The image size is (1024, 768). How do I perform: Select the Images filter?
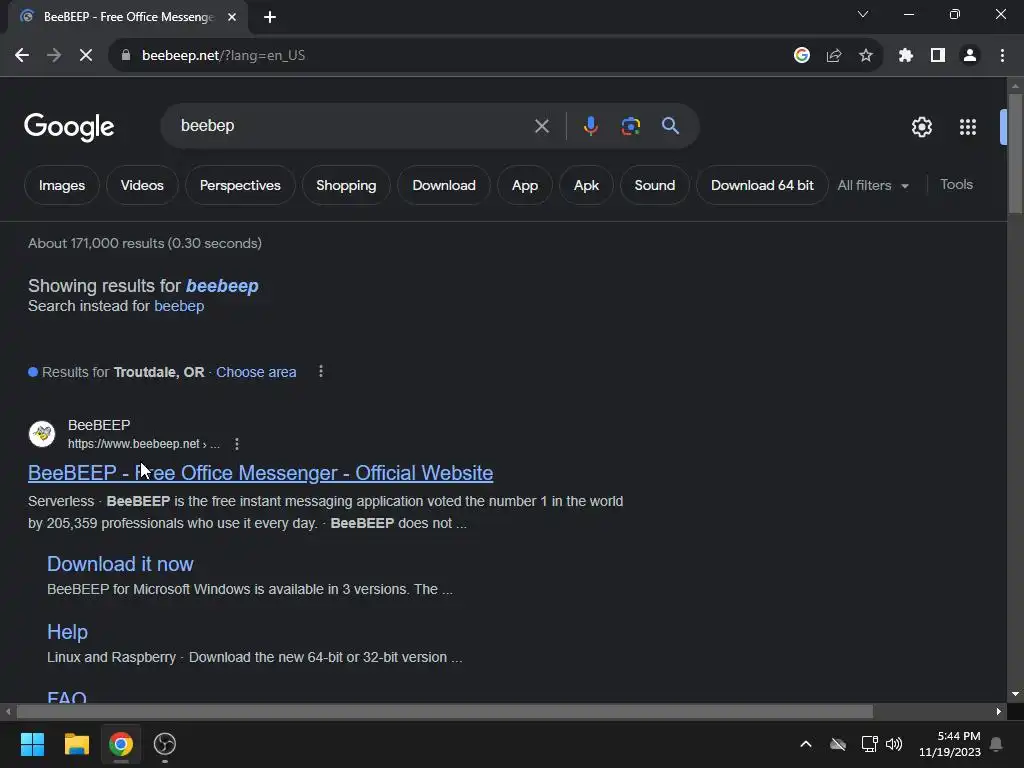tap(62, 185)
